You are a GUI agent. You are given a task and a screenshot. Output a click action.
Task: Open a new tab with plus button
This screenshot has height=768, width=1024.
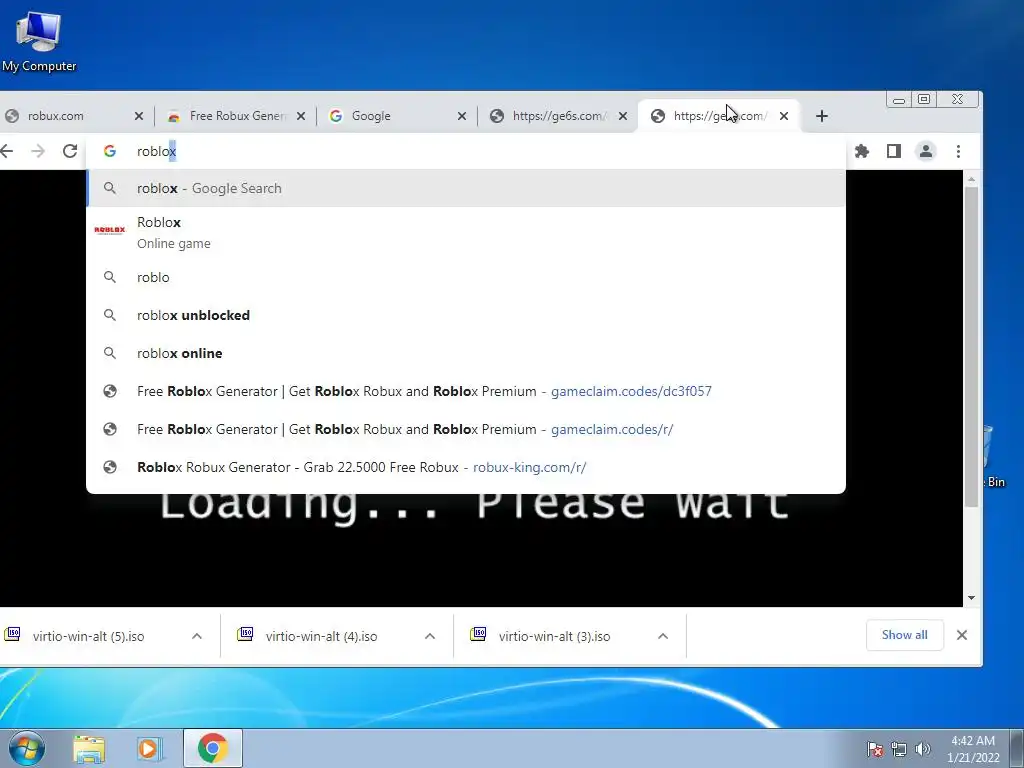click(x=822, y=116)
